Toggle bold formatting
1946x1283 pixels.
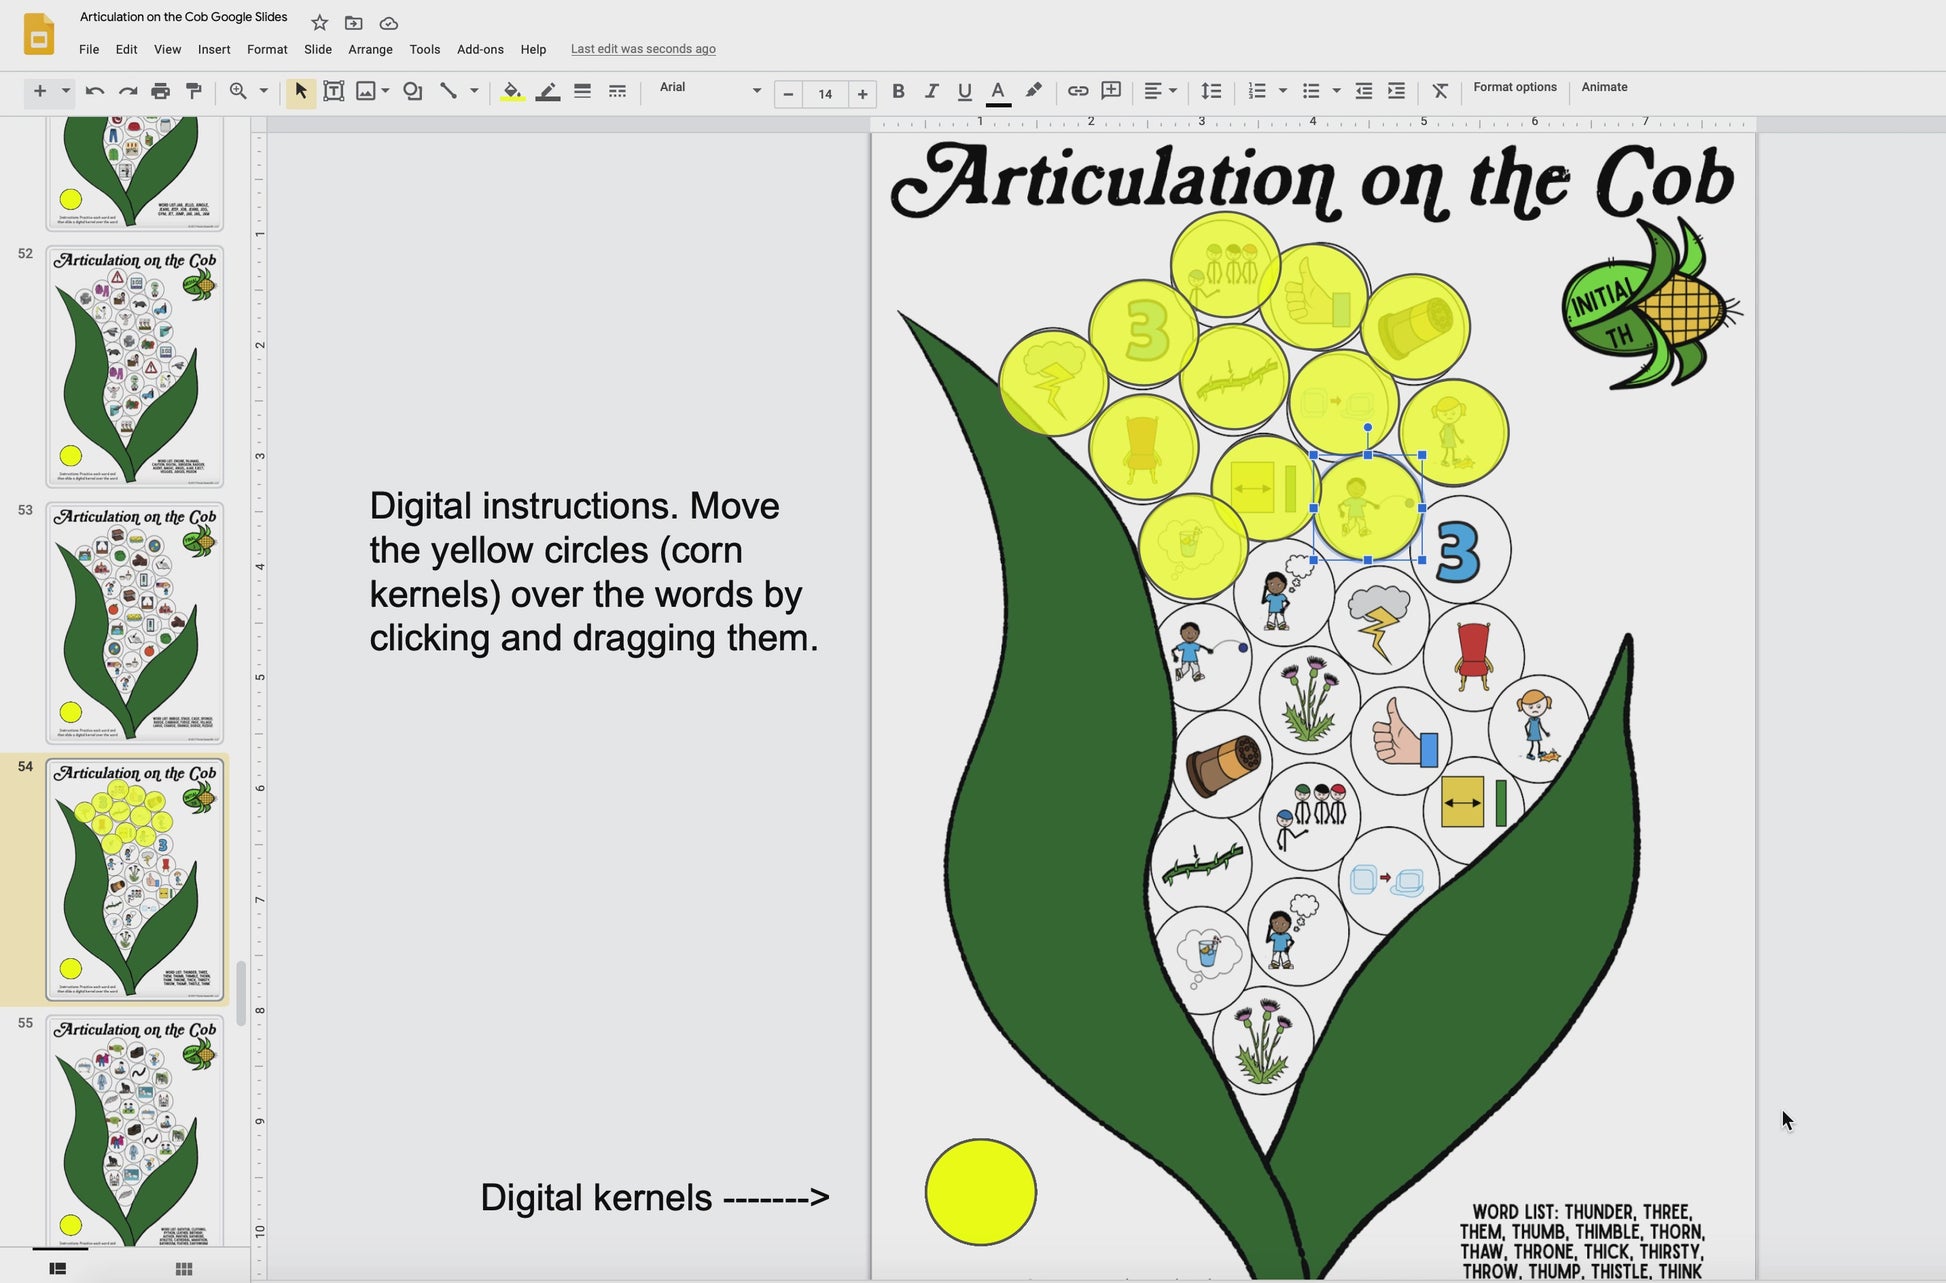(898, 91)
